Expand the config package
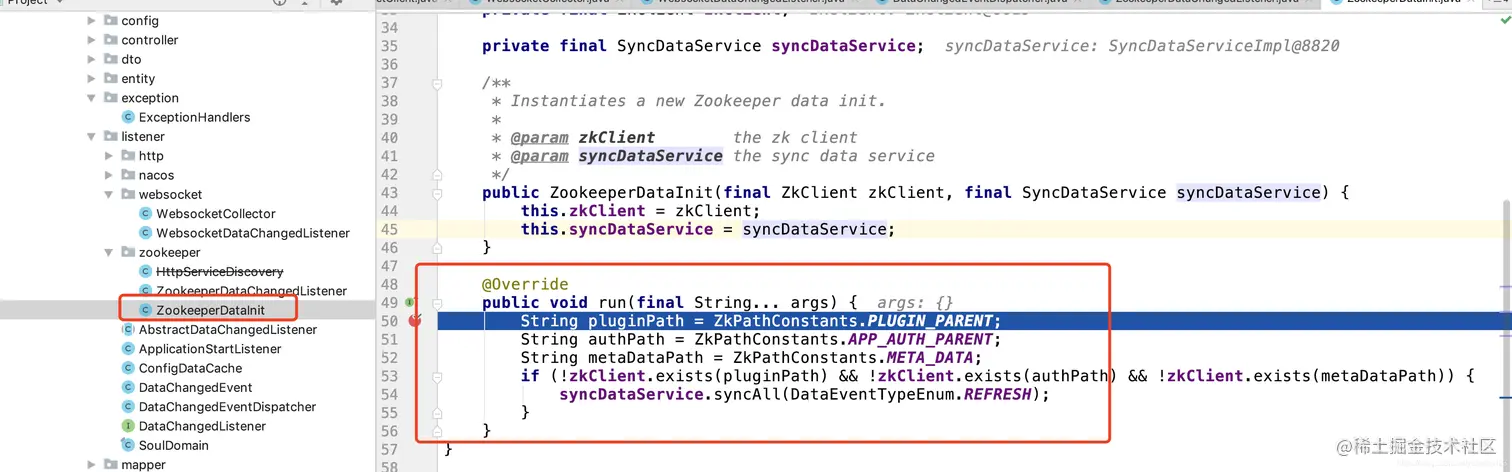Image resolution: width=1512 pixels, height=472 pixels. 92,20
